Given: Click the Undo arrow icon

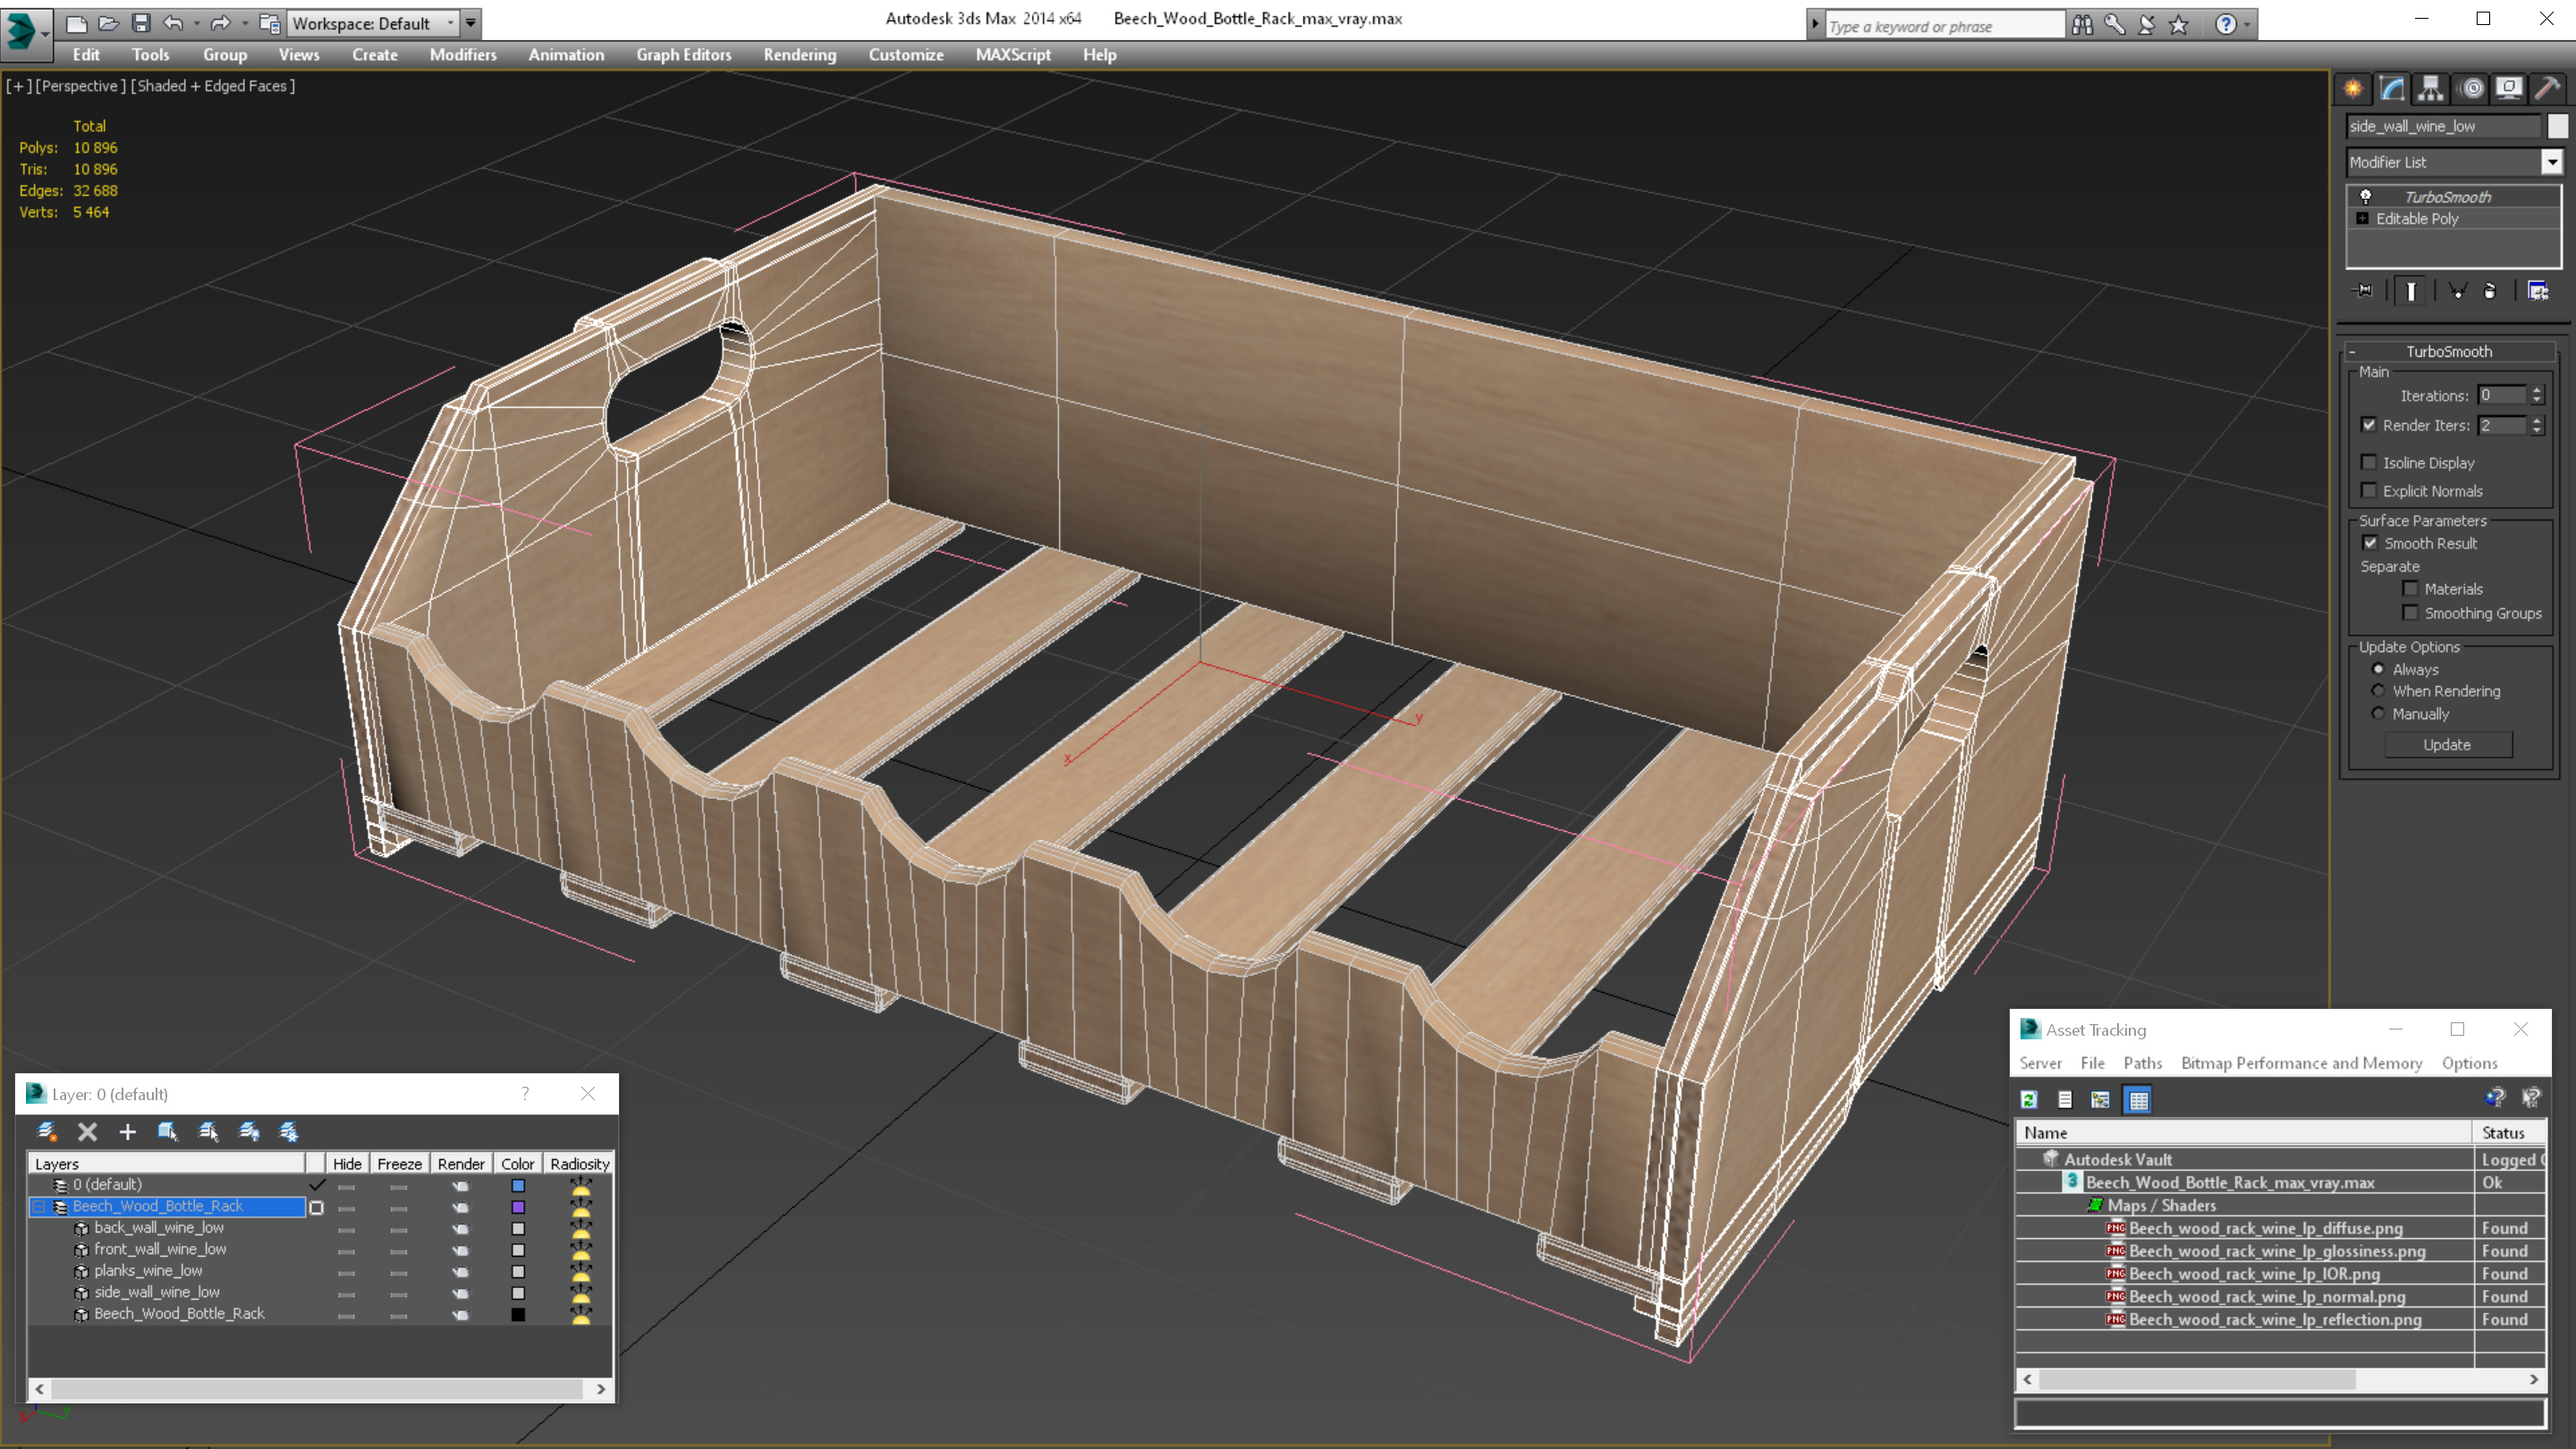Looking at the screenshot, I should point(173,23).
